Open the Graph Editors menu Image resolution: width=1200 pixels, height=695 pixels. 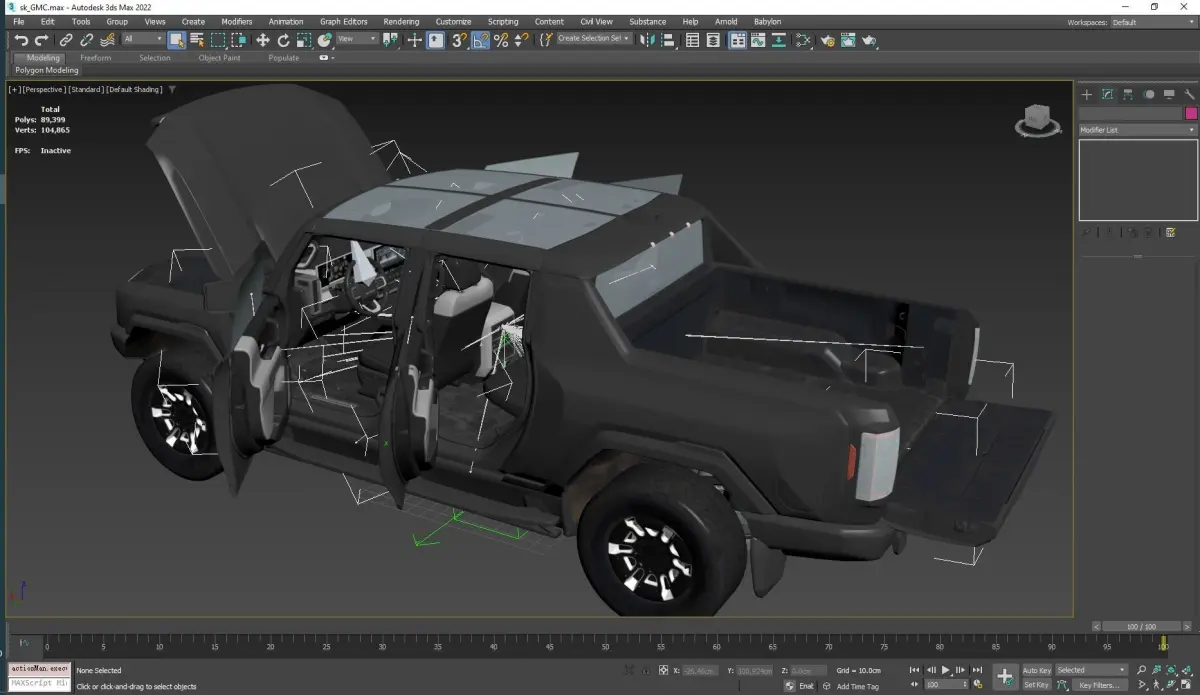(344, 21)
